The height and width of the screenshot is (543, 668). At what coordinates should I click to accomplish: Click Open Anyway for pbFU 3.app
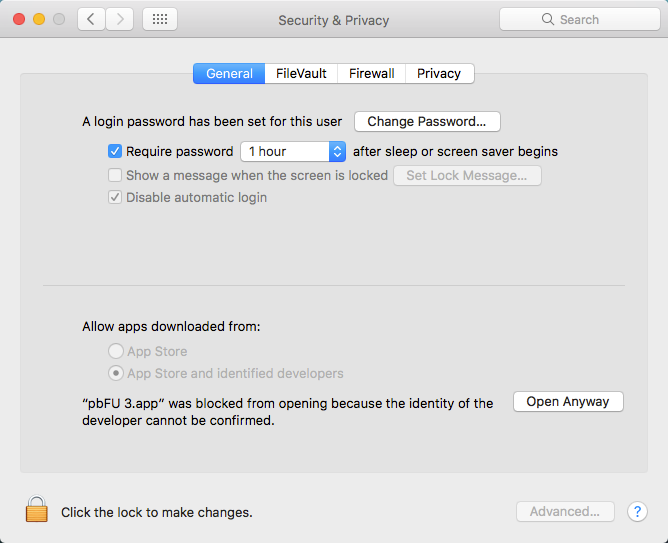[x=568, y=401]
